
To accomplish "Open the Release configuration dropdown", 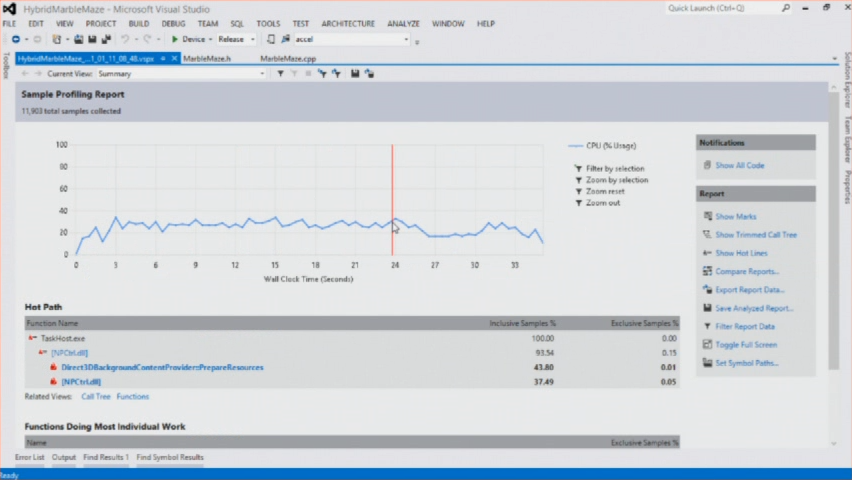I will [x=253, y=39].
